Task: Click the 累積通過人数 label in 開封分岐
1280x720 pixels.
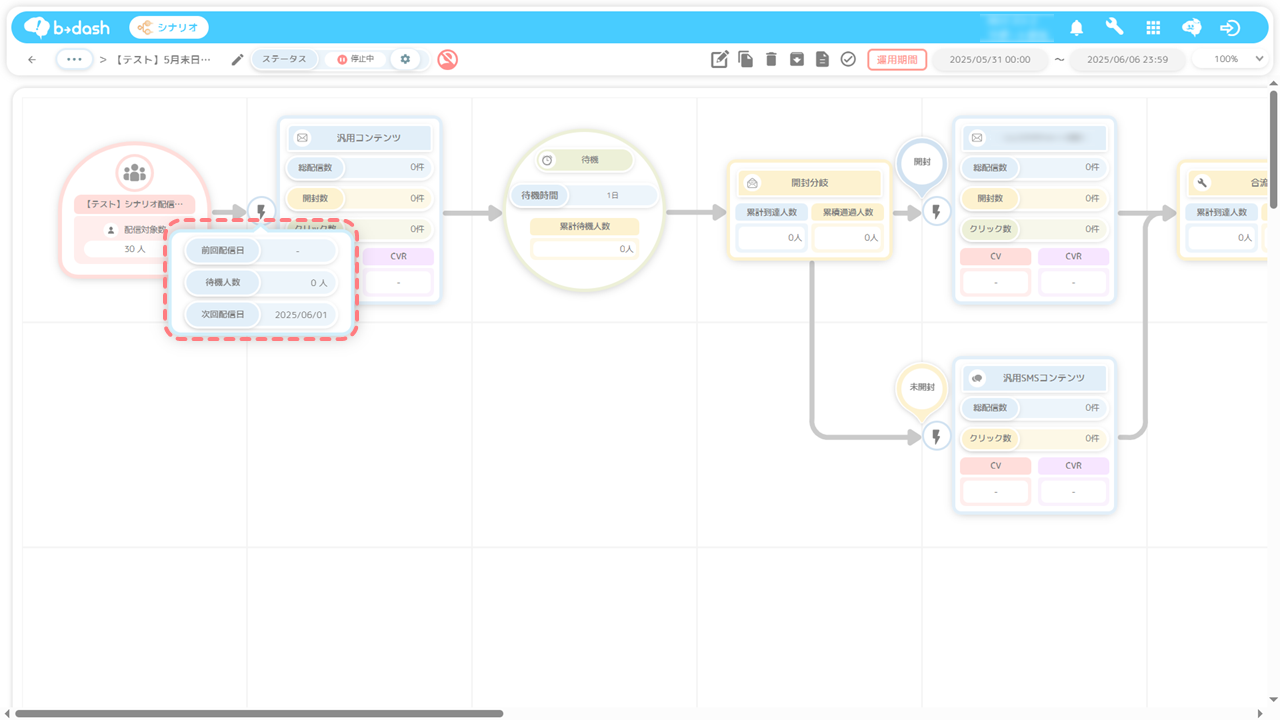Action: click(x=848, y=213)
